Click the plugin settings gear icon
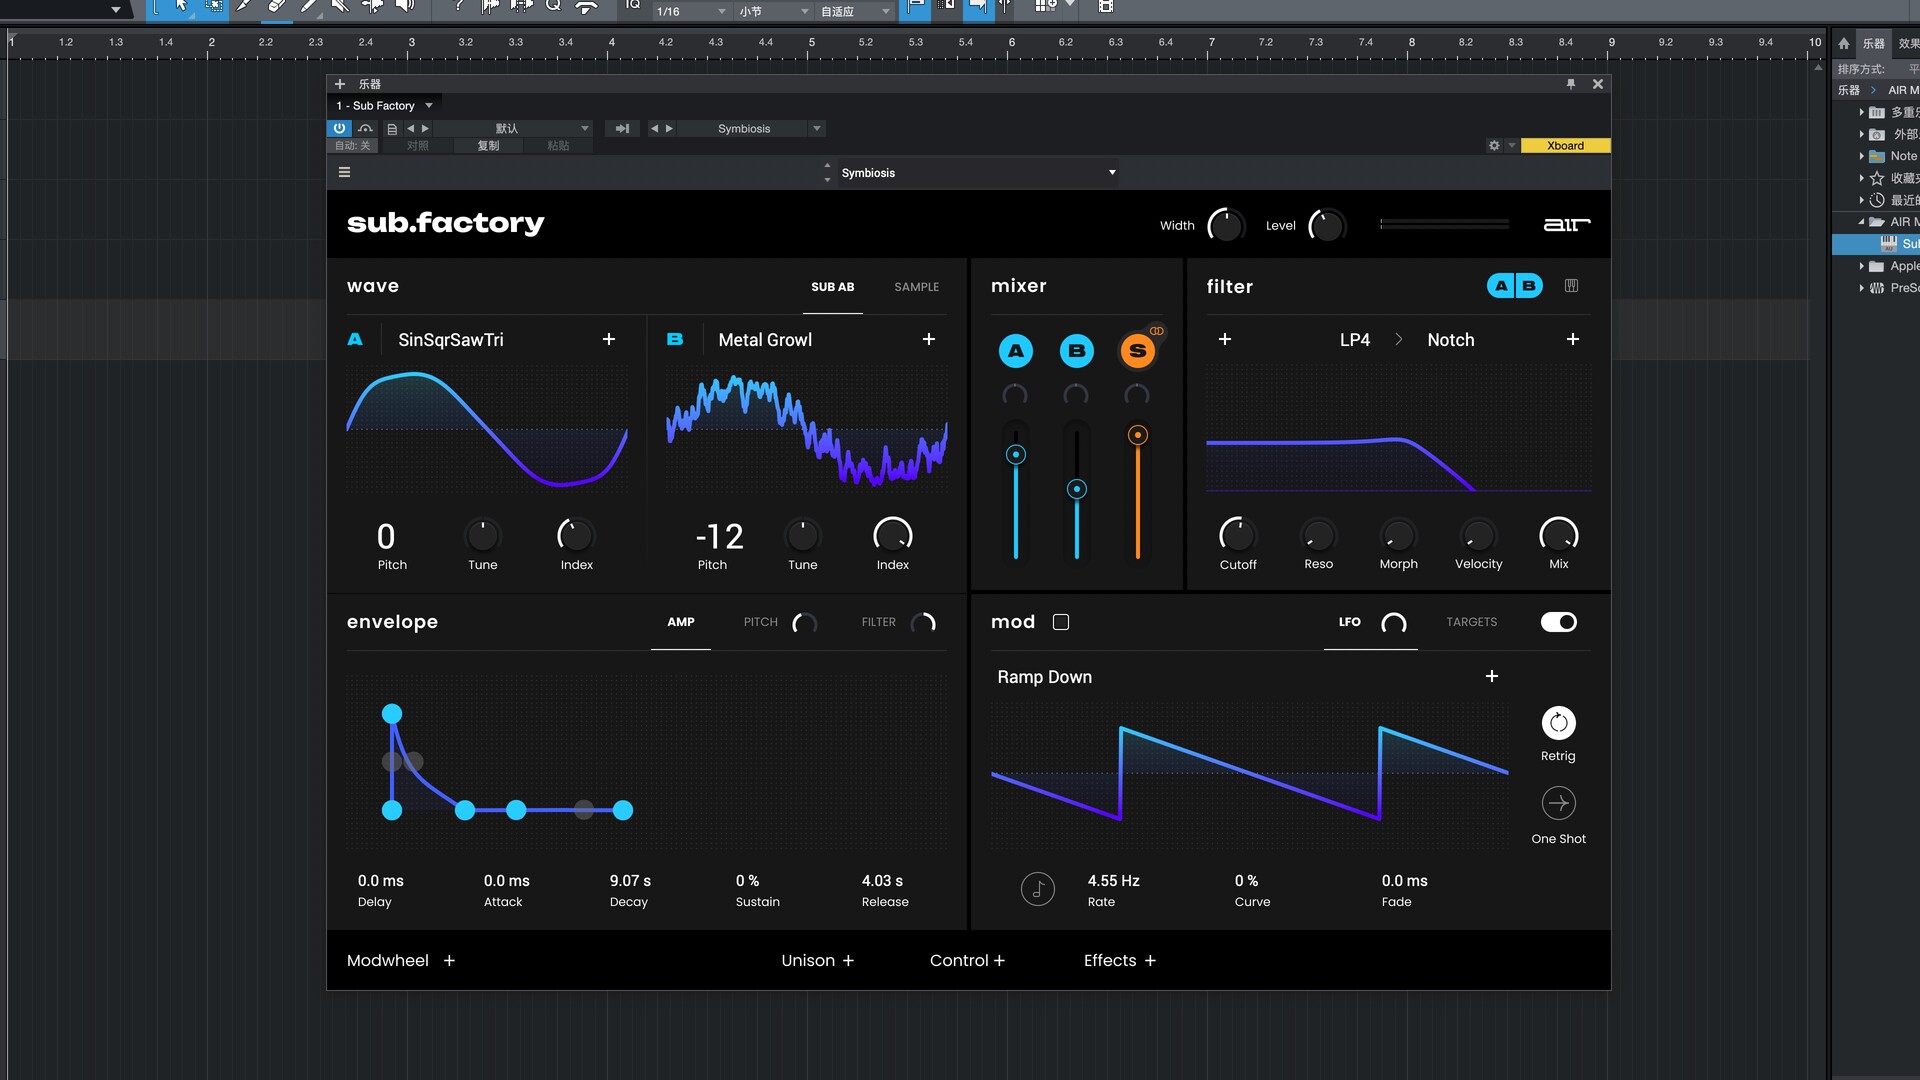Viewport: 1920px width, 1080px height. (x=1494, y=146)
